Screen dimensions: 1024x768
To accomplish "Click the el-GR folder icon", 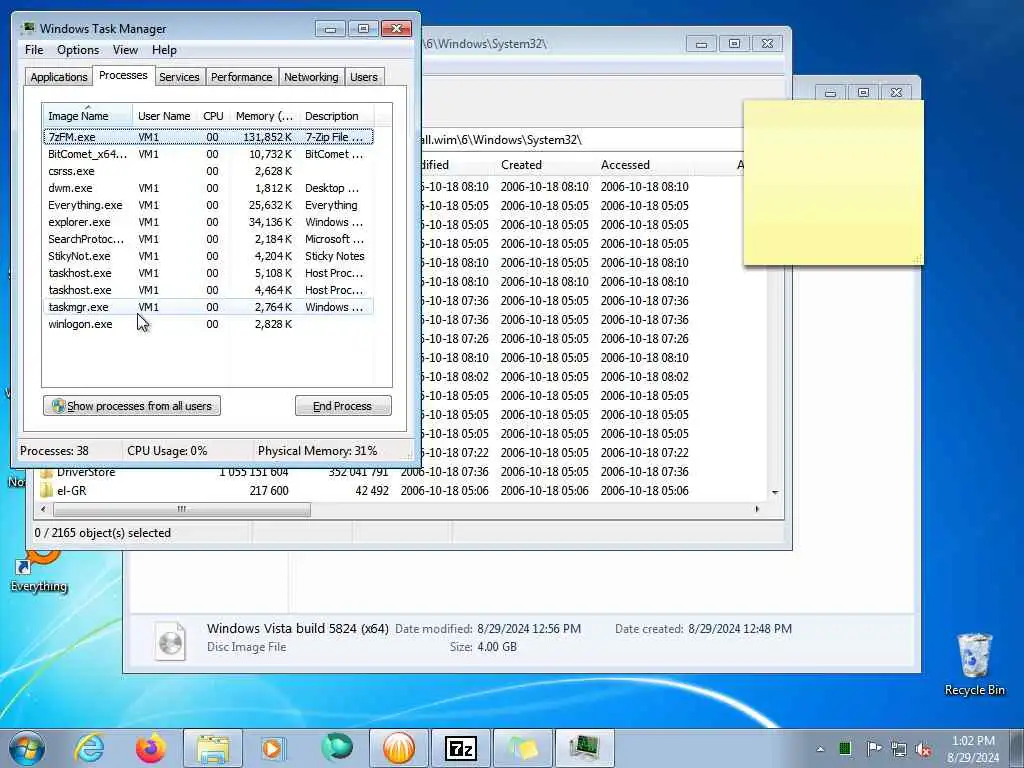I will pos(46,490).
